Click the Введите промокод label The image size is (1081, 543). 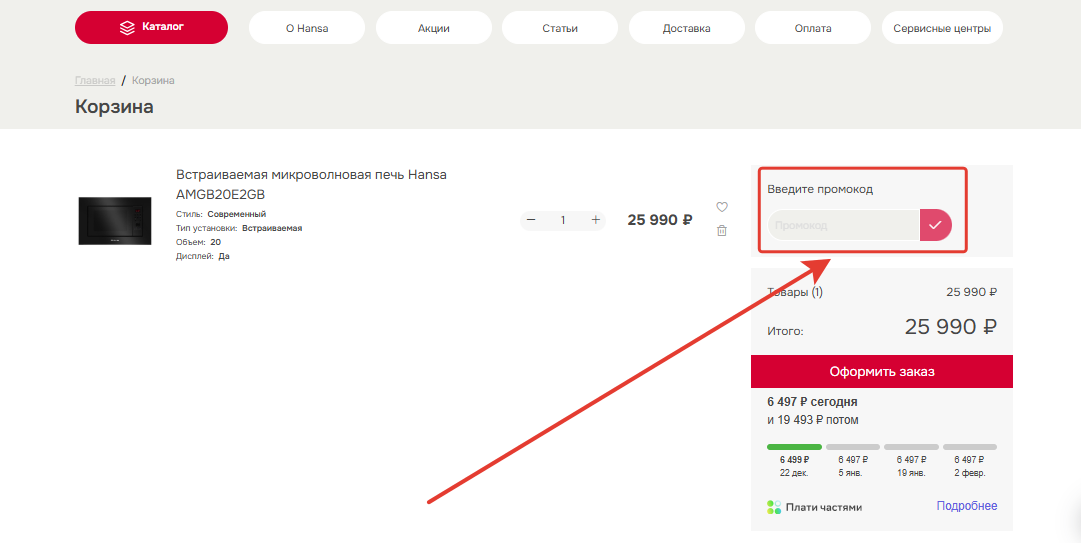click(820, 189)
